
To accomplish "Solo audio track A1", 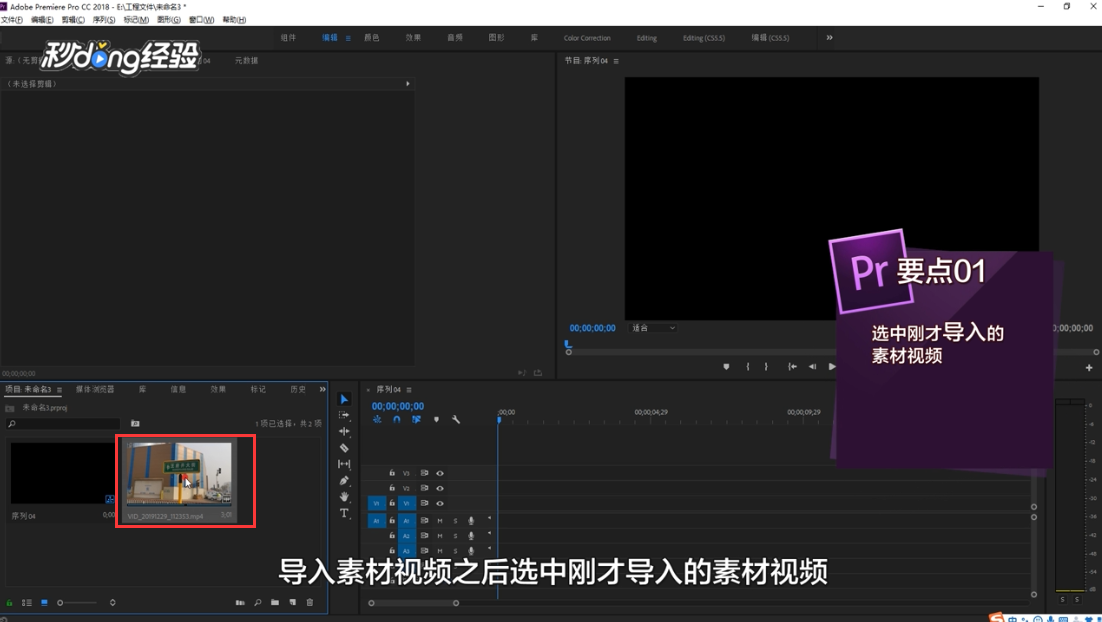I will 455,521.
